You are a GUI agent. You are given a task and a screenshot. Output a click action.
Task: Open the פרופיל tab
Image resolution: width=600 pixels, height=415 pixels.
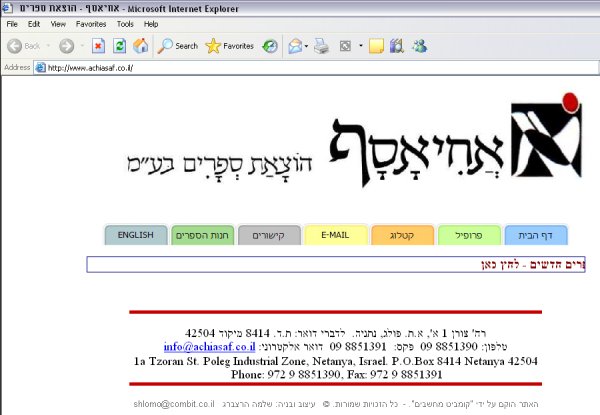[469, 235]
